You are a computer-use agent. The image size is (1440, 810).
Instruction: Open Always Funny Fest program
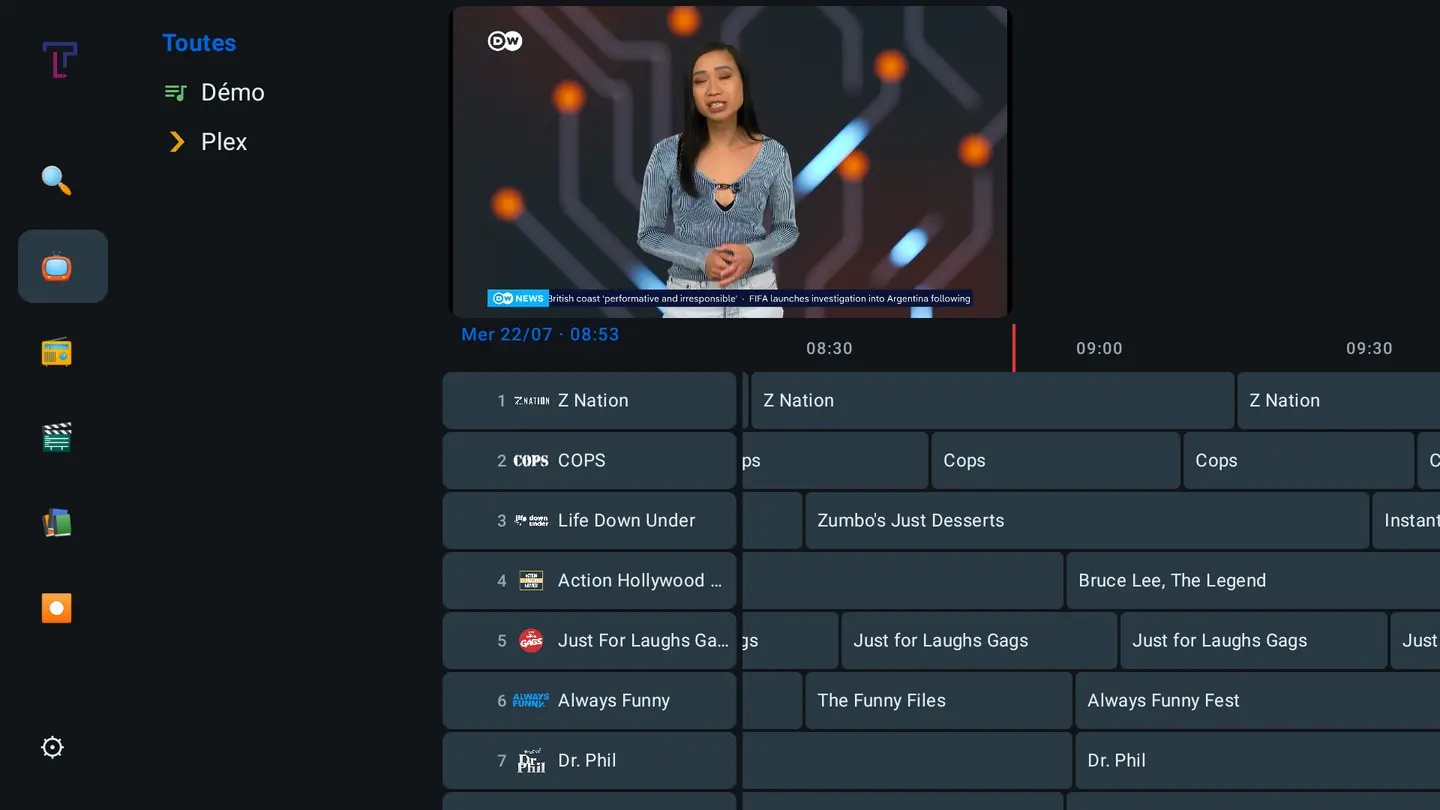point(1258,700)
